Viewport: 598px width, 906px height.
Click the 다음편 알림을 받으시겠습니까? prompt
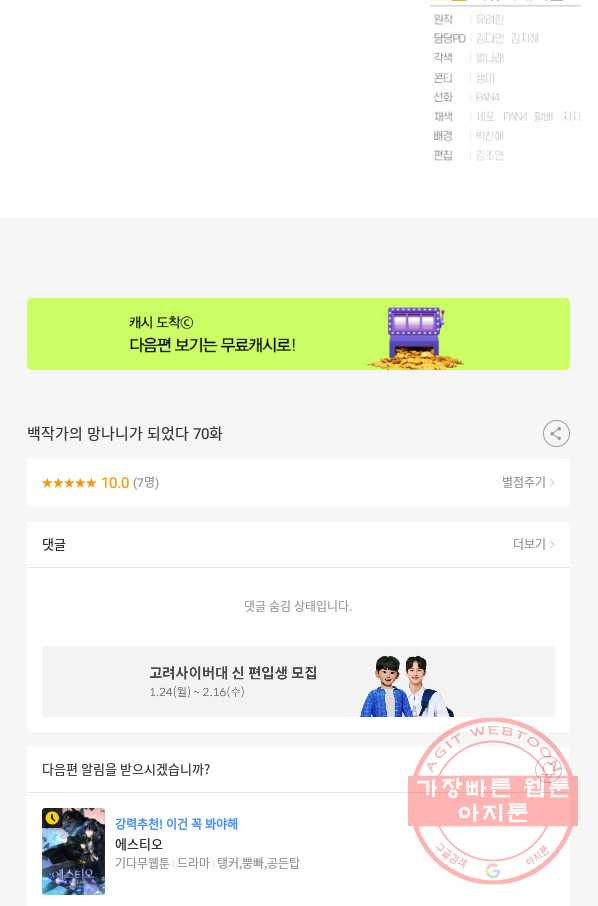point(126,769)
